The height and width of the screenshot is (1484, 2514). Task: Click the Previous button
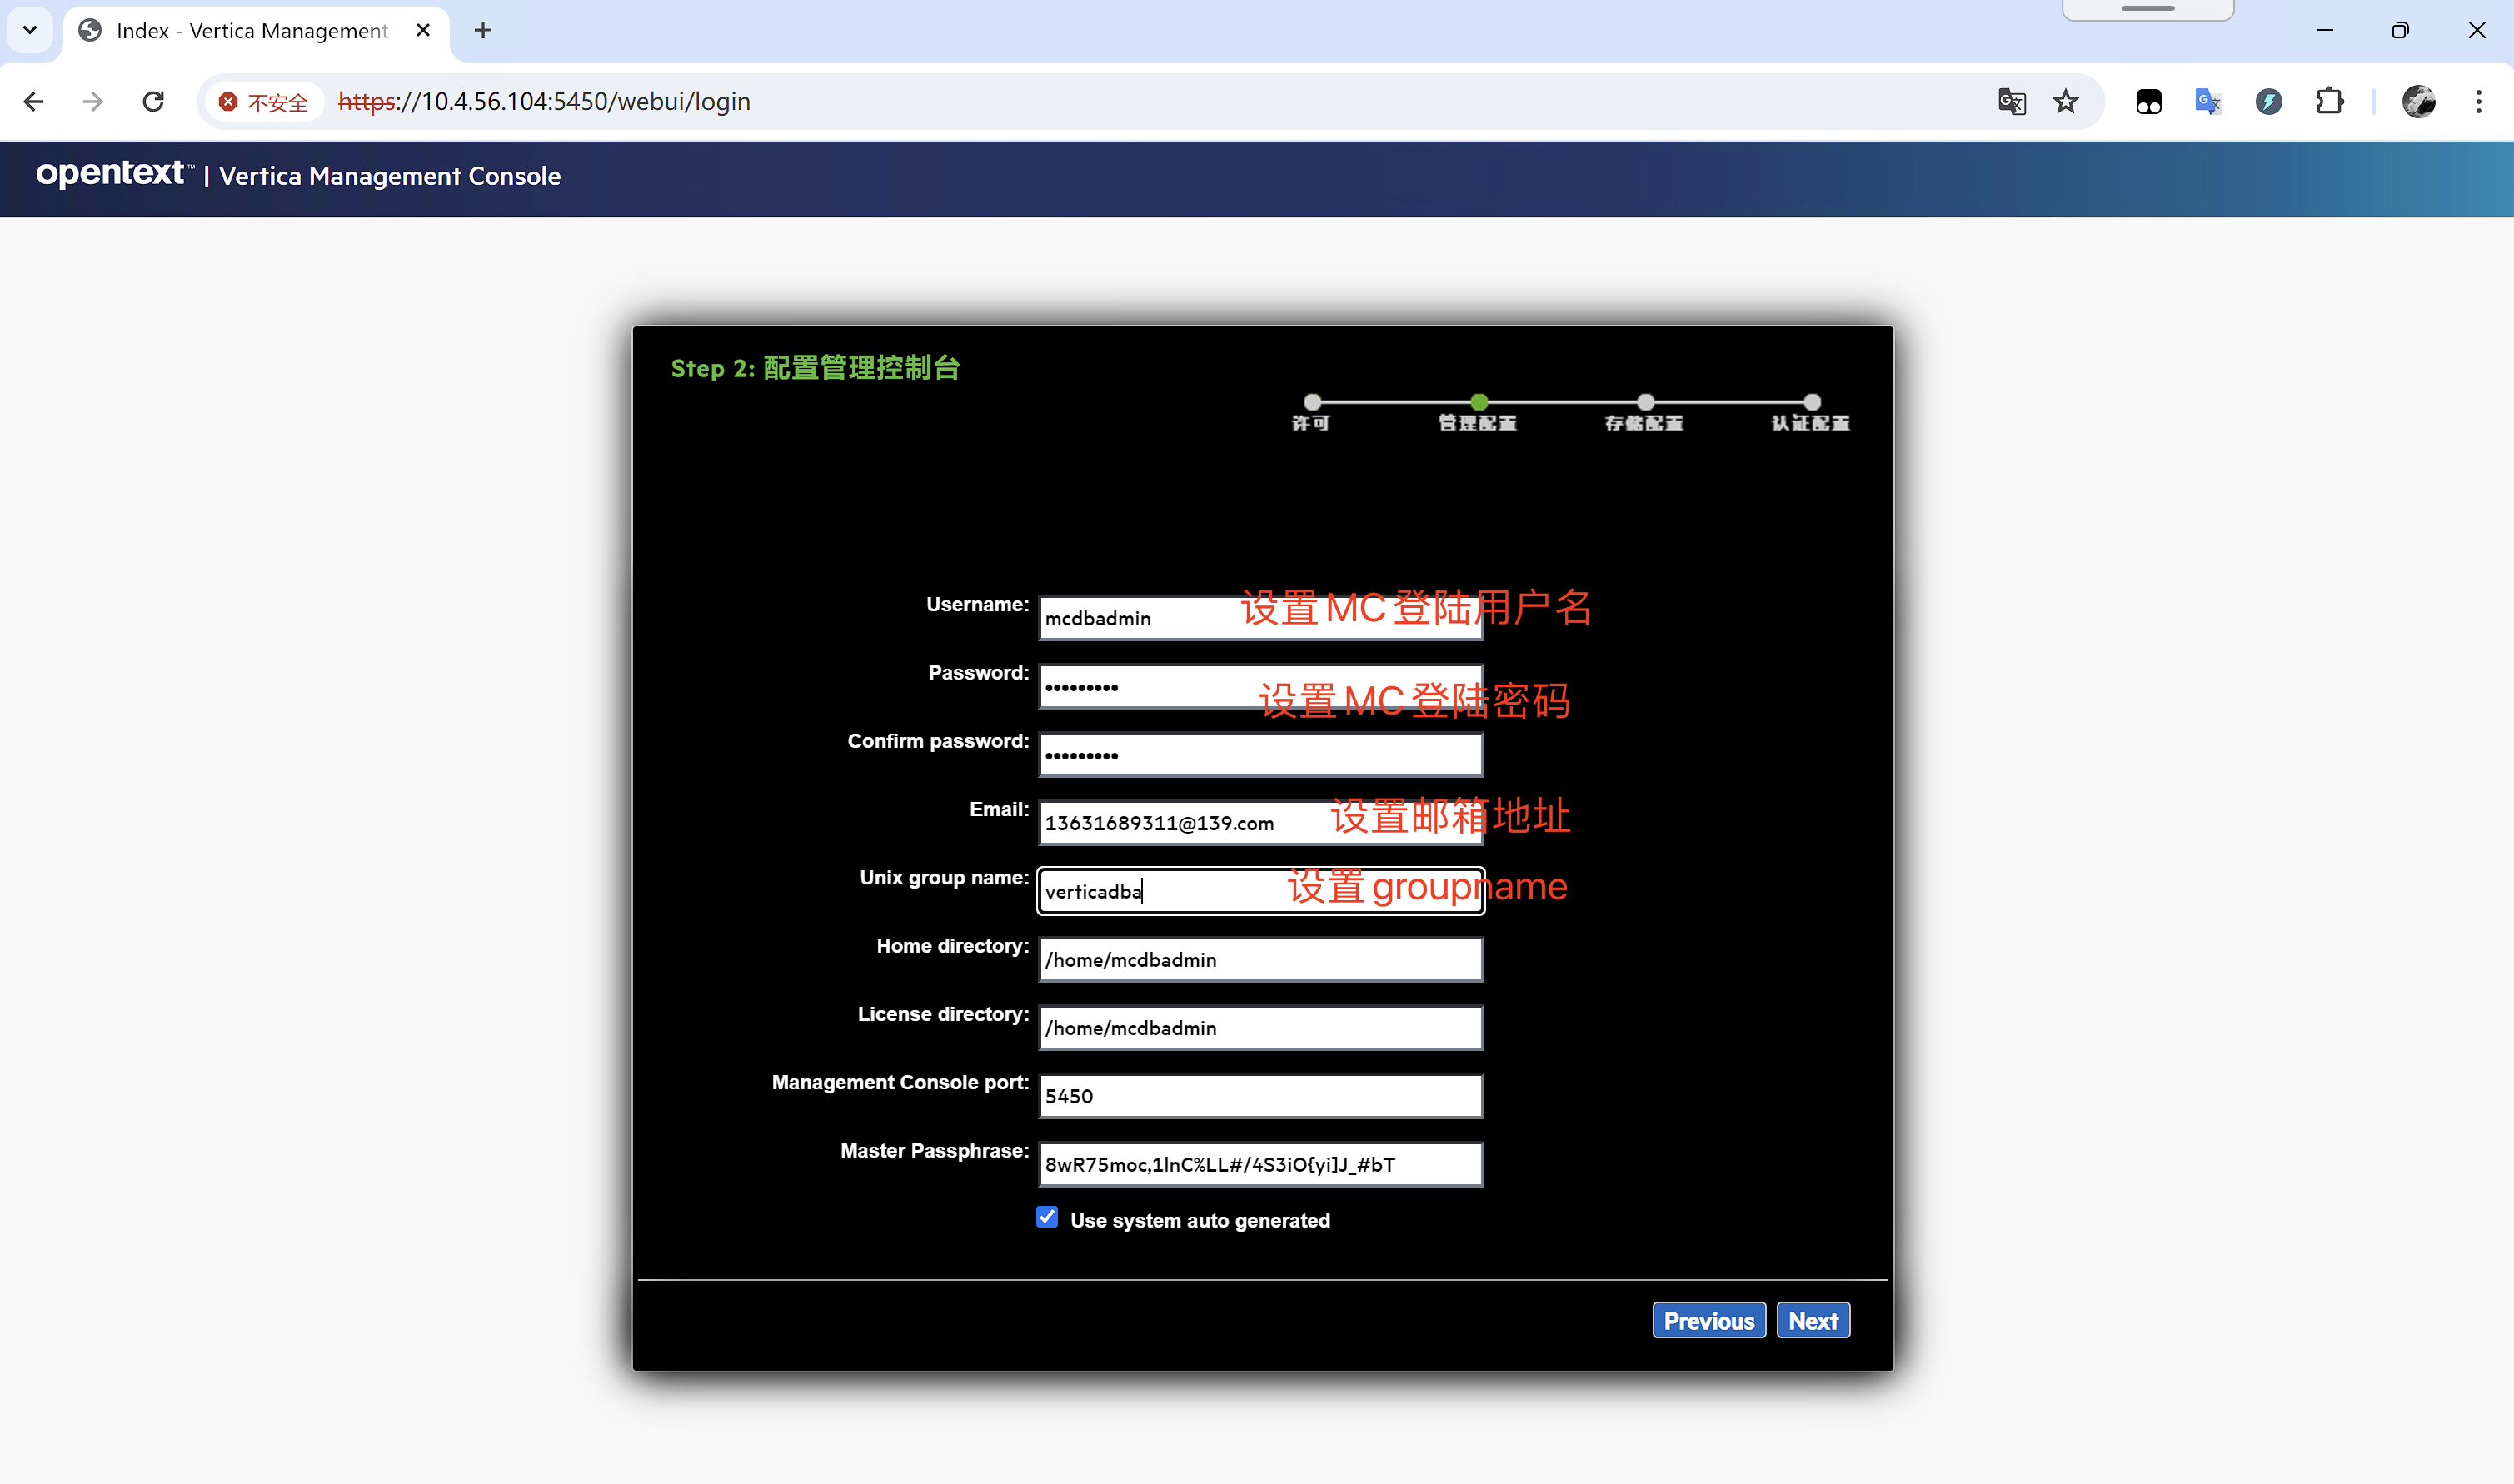tap(1708, 1320)
